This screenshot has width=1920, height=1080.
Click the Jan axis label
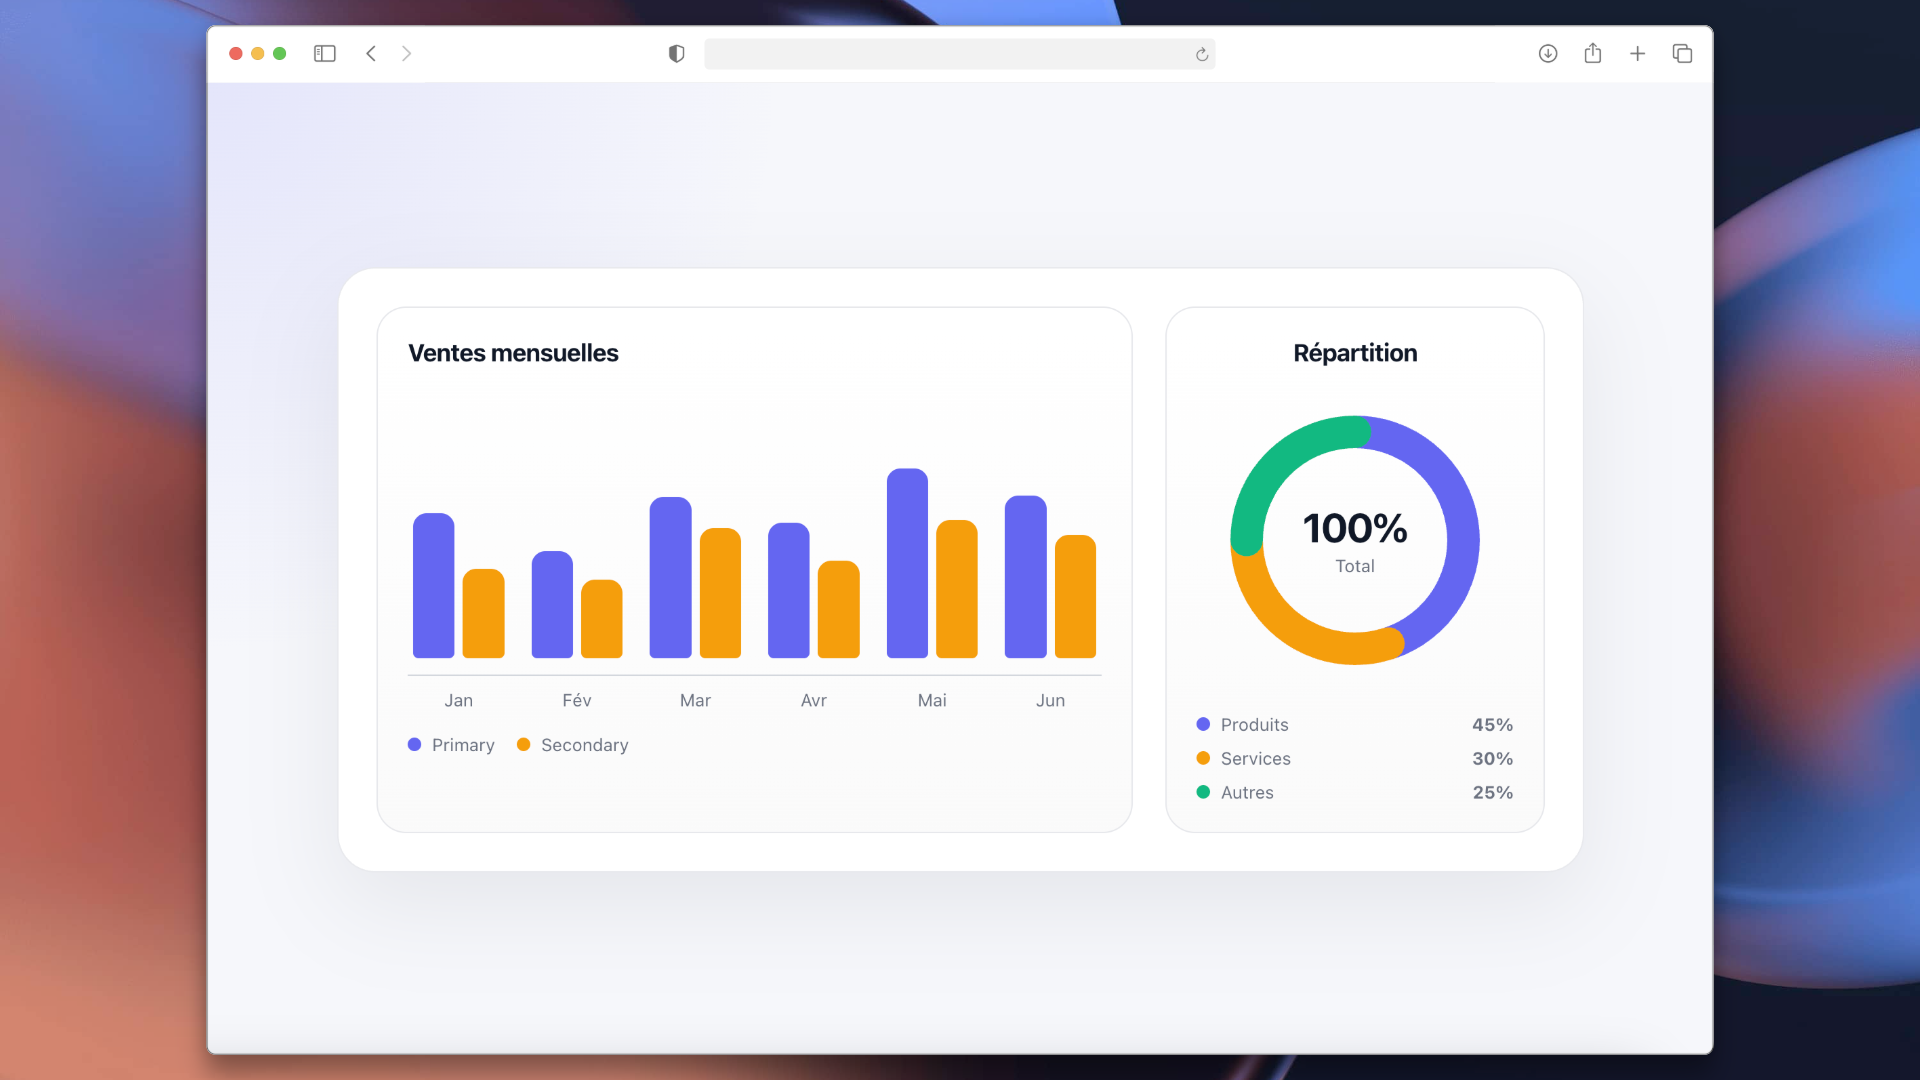click(x=459, y=701)
